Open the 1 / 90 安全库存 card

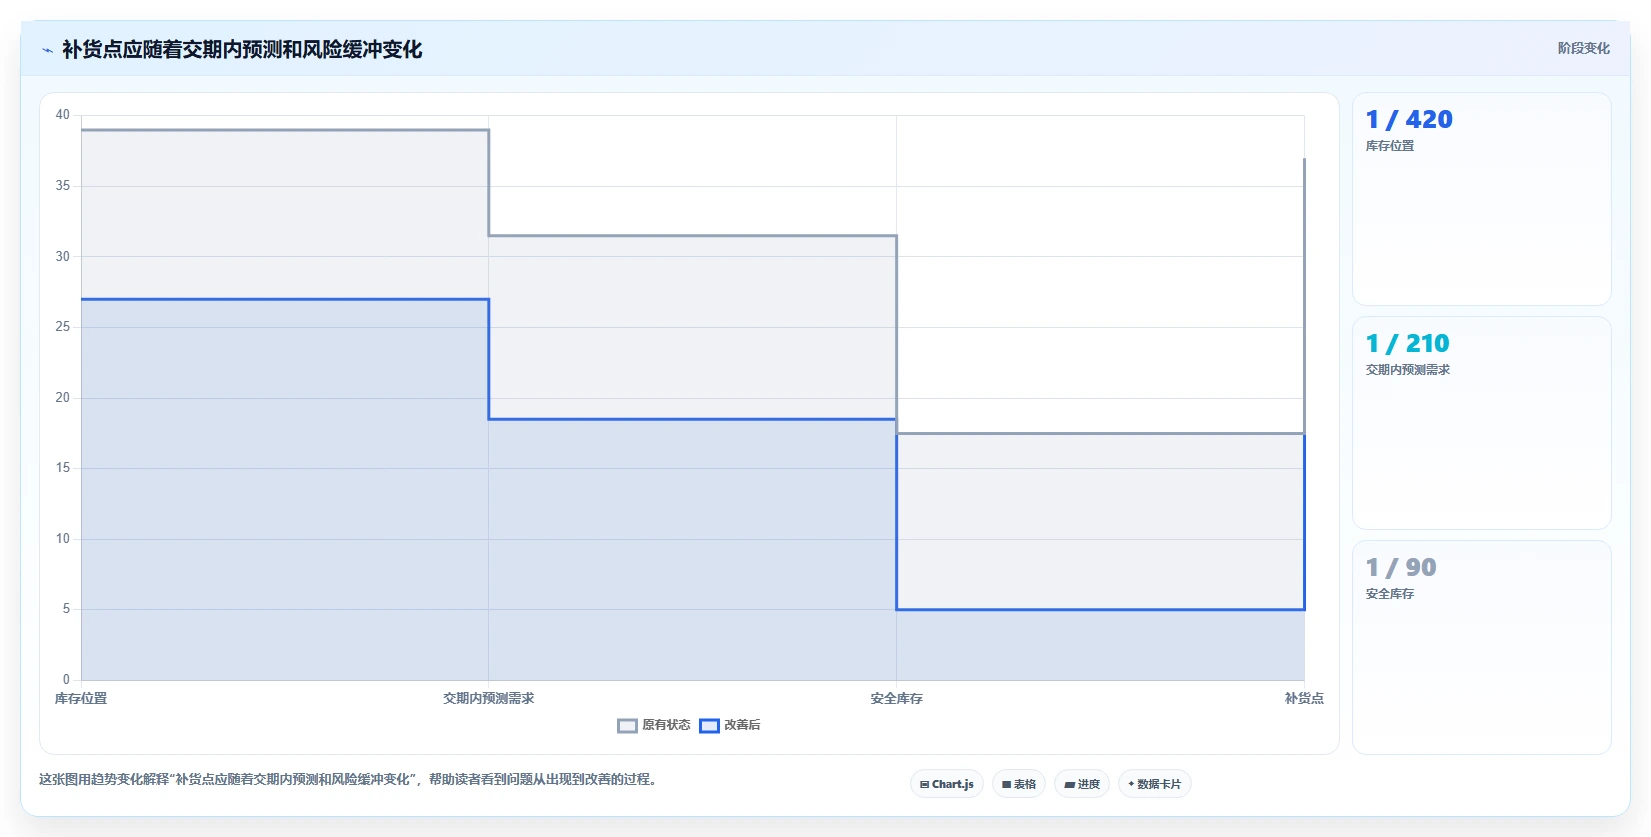pos(1482,648)
